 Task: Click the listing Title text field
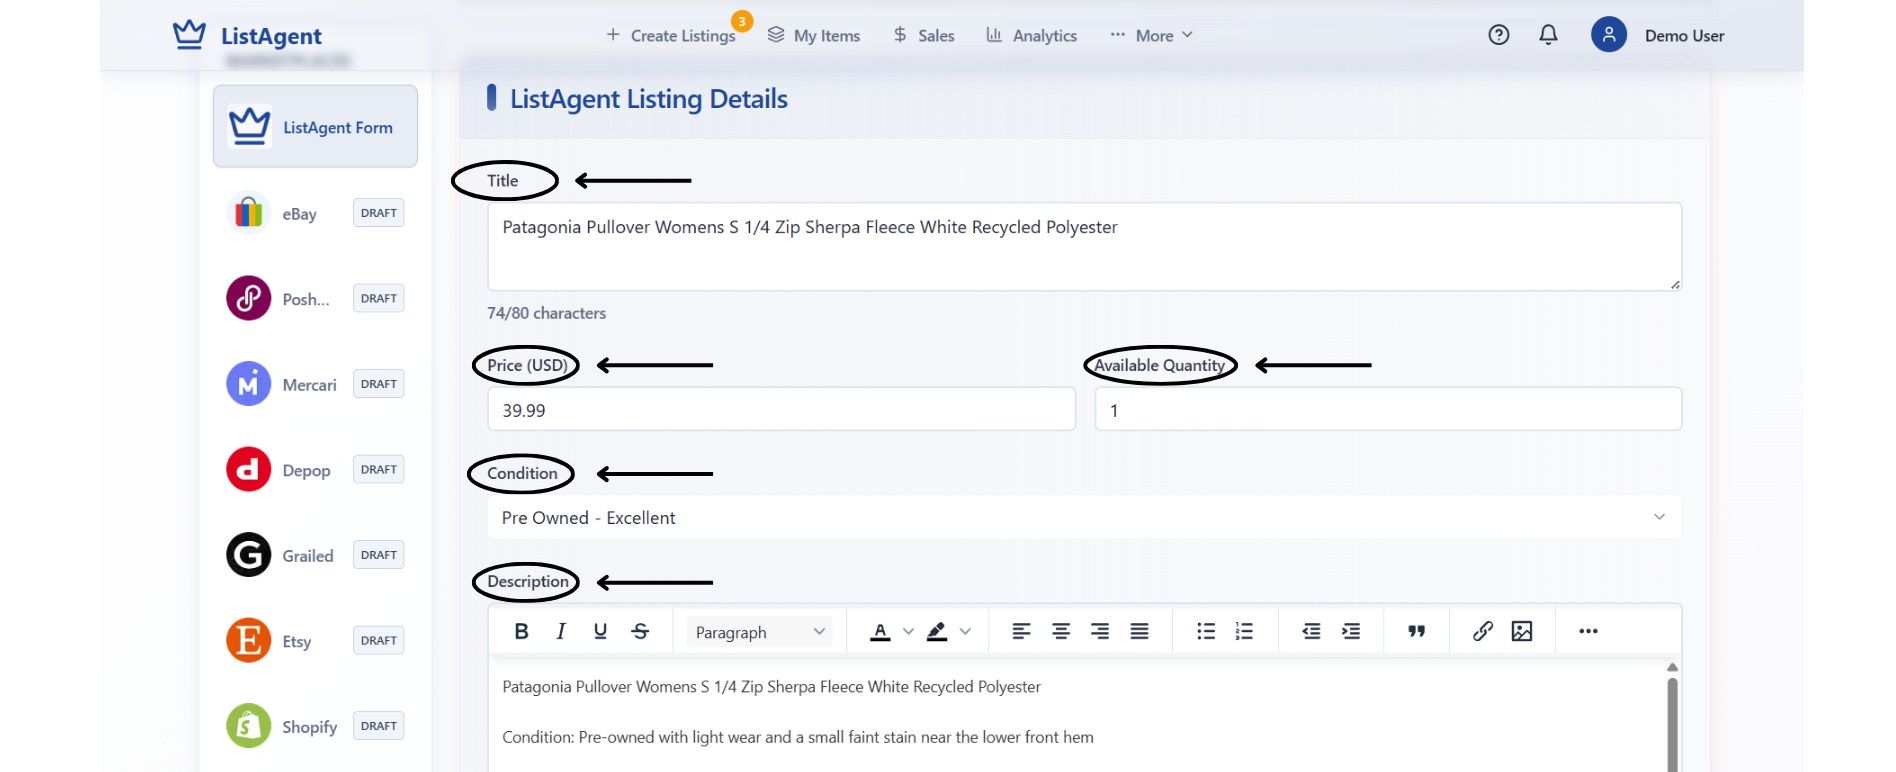point(1084,247)
